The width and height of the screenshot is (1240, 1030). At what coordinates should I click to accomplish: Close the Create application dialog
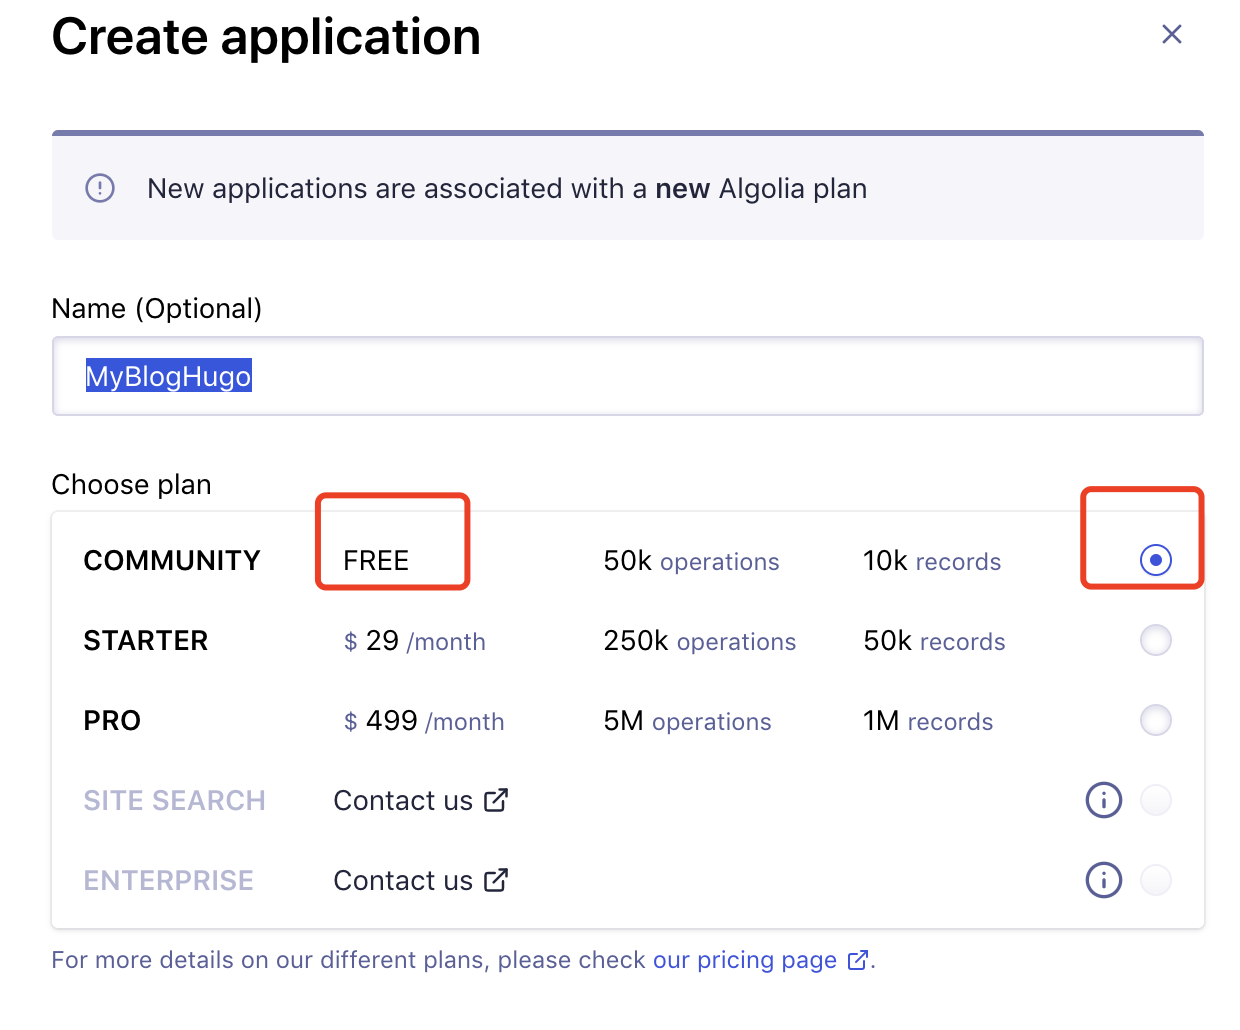tap(1171, 35)
